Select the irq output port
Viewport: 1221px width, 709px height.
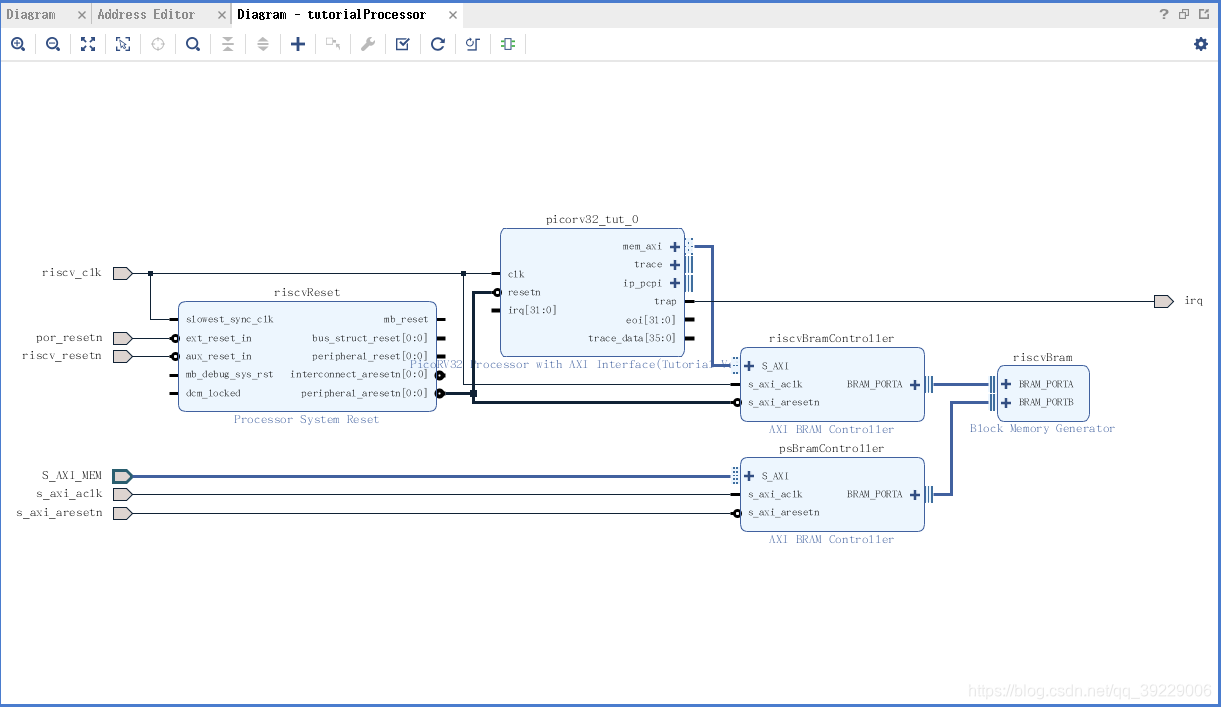click(x=1163, y=301)
